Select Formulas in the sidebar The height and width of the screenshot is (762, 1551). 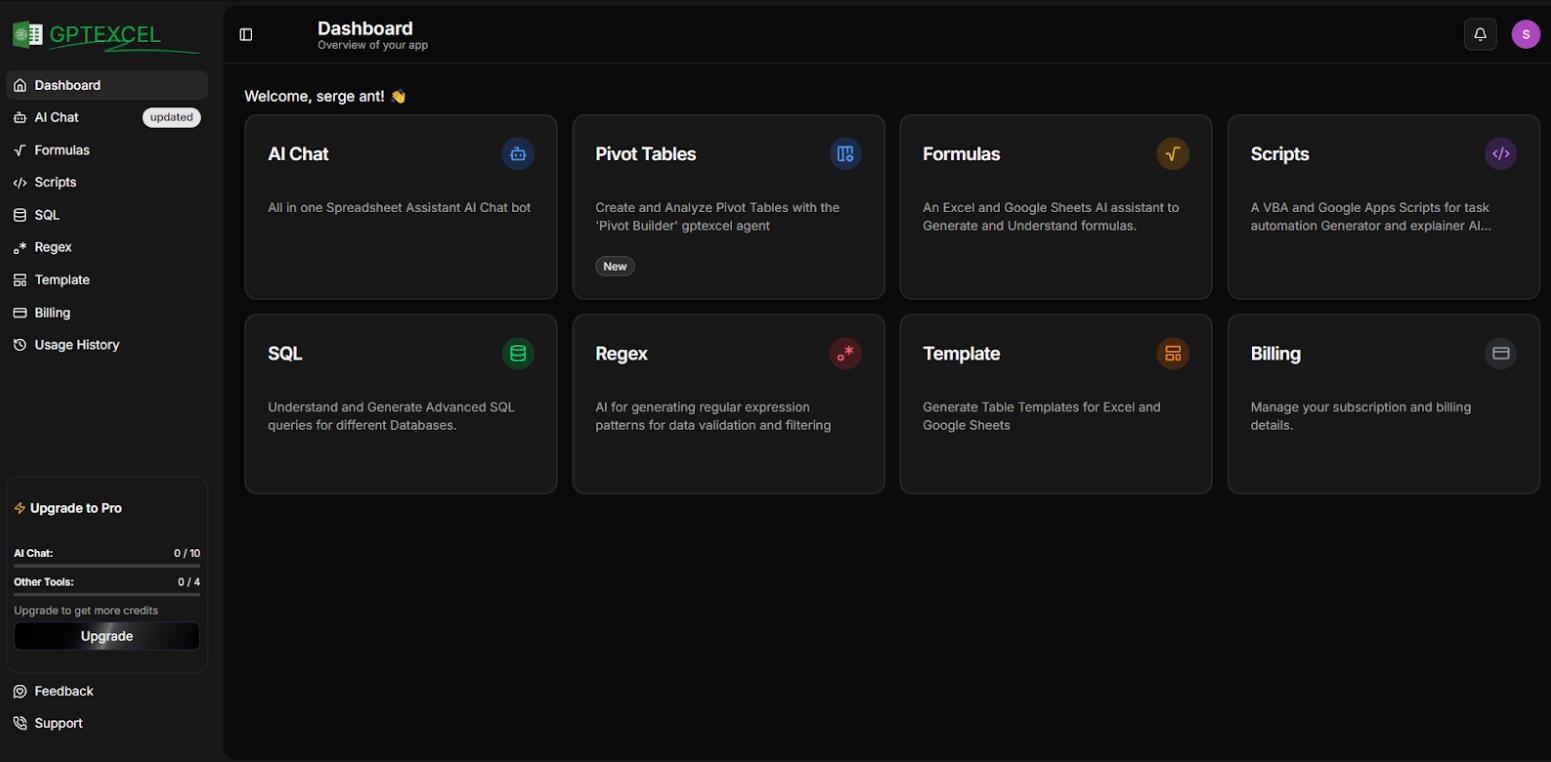(107, 150)
